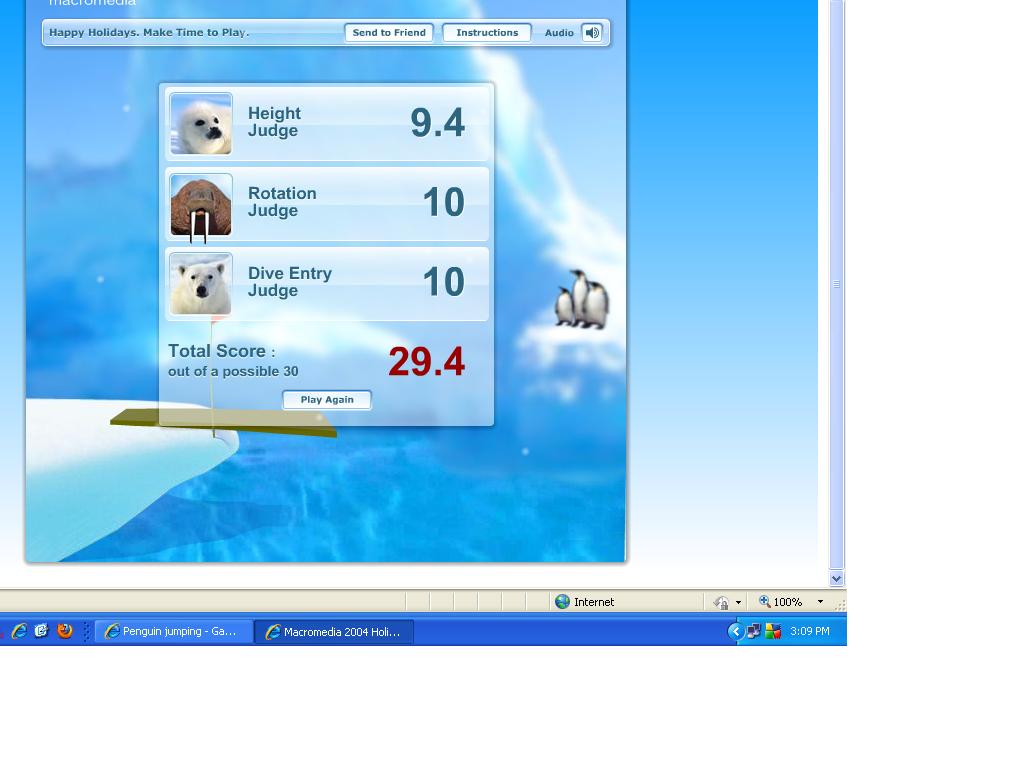Viewport: 1024px width, 768px height.
Task: Launch Internet Explorer from quick launch
Action: coord(18,631)
